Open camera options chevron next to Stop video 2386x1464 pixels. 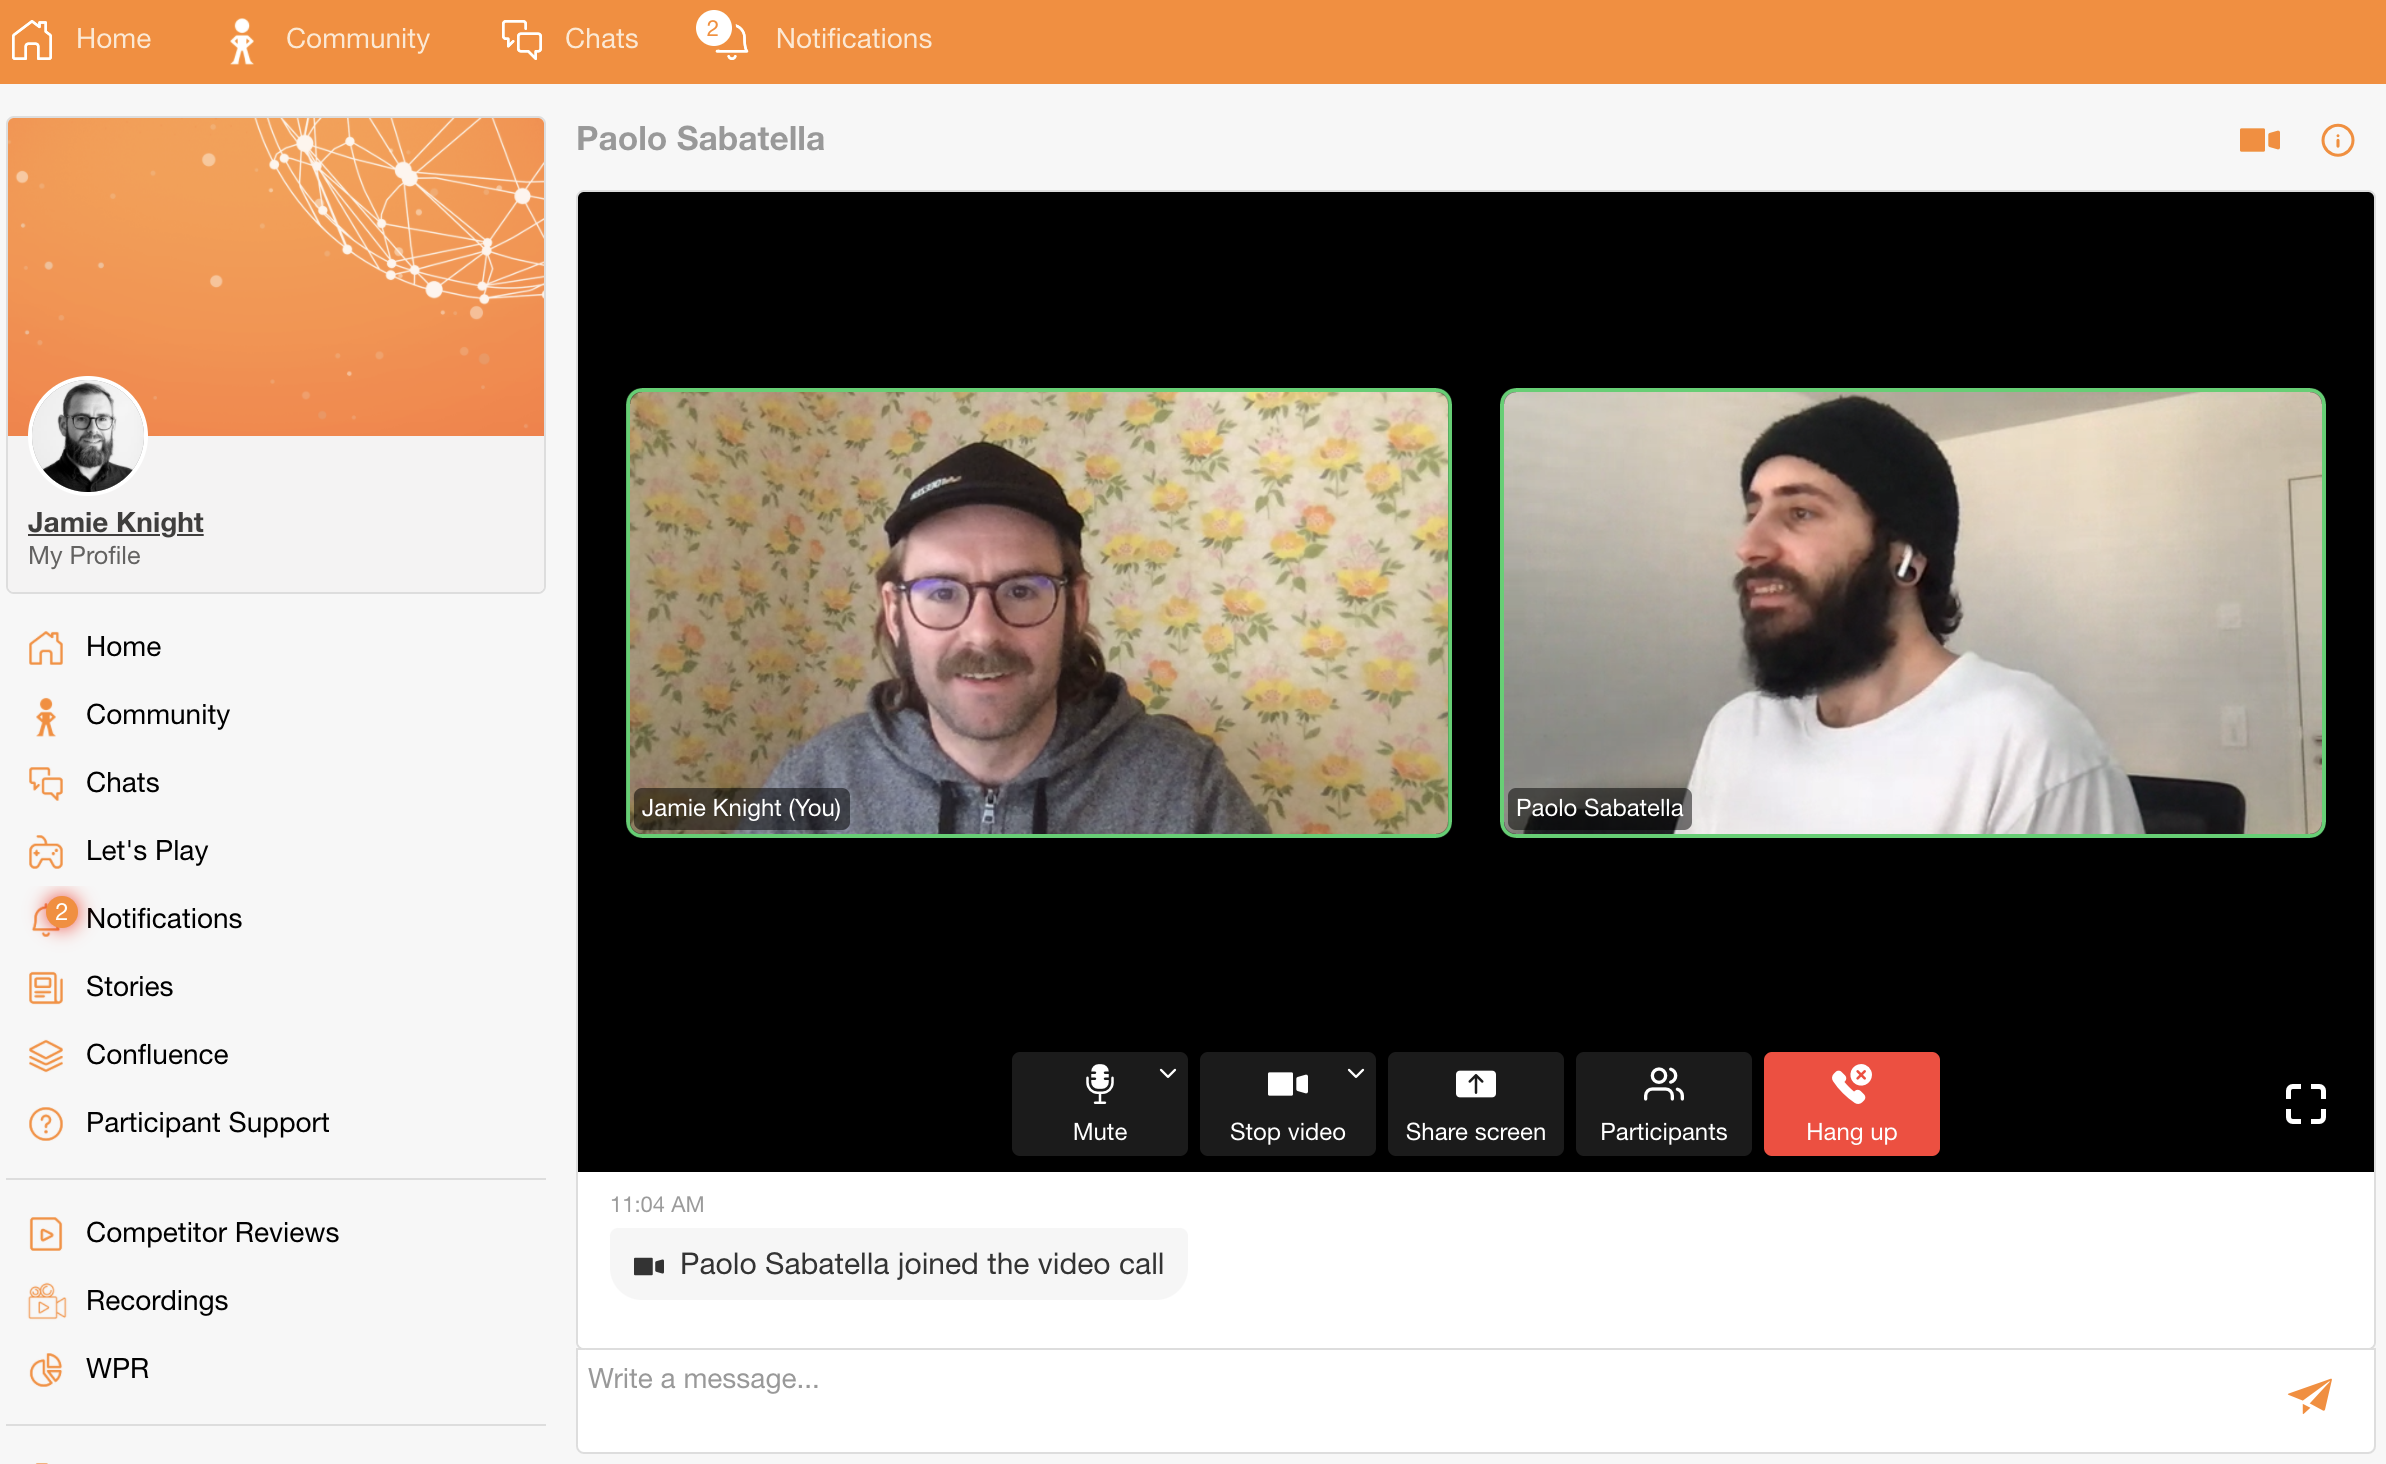coord(1355,1073)
